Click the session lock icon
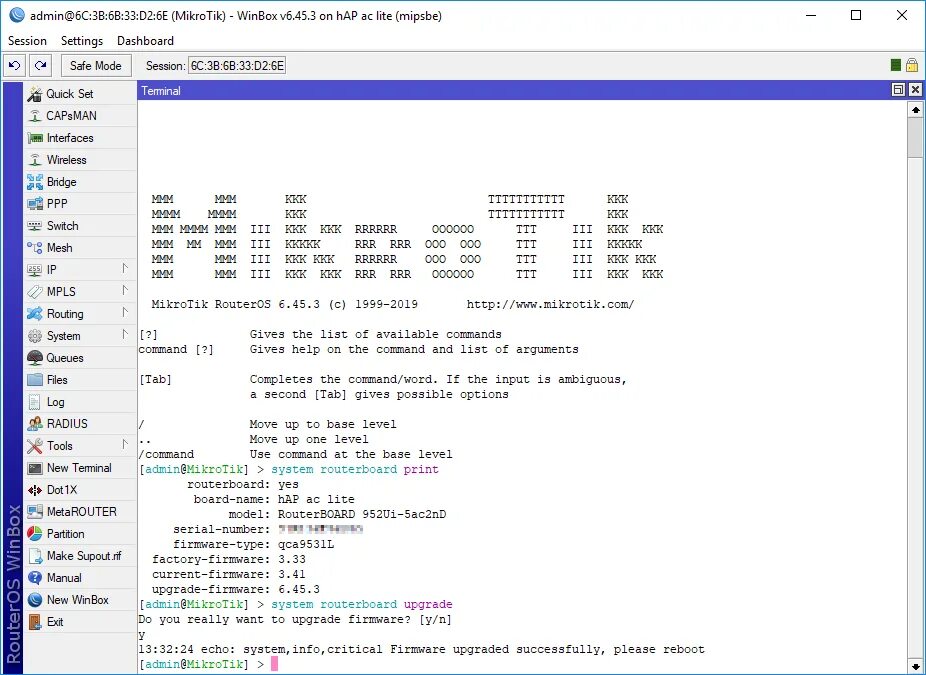 [x=912, y=65]
